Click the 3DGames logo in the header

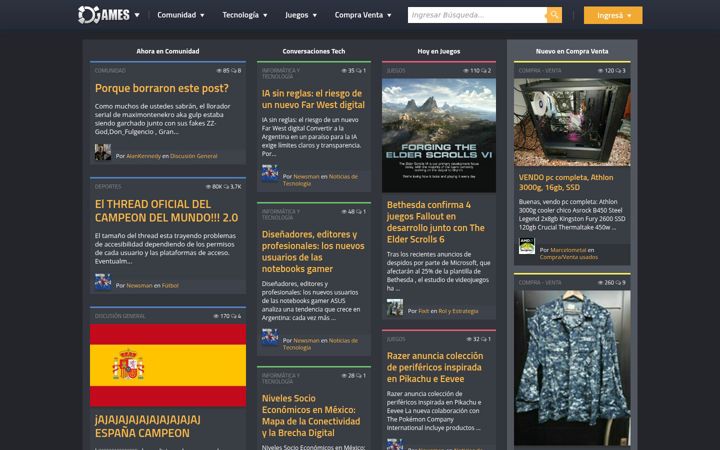tap(104, 15)
